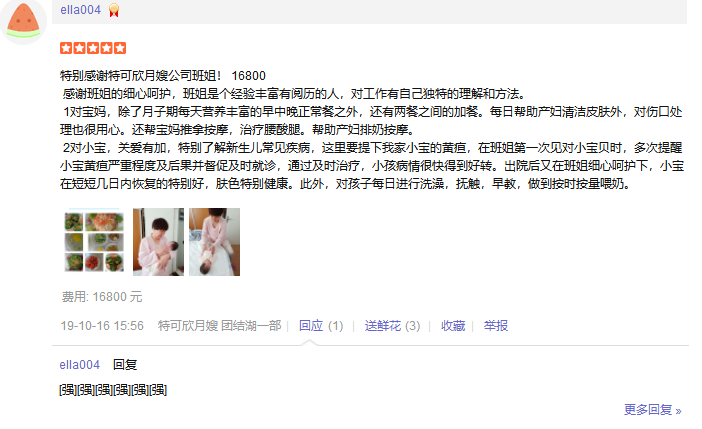Open the food dishes collage thumbnail

(94, 242)
